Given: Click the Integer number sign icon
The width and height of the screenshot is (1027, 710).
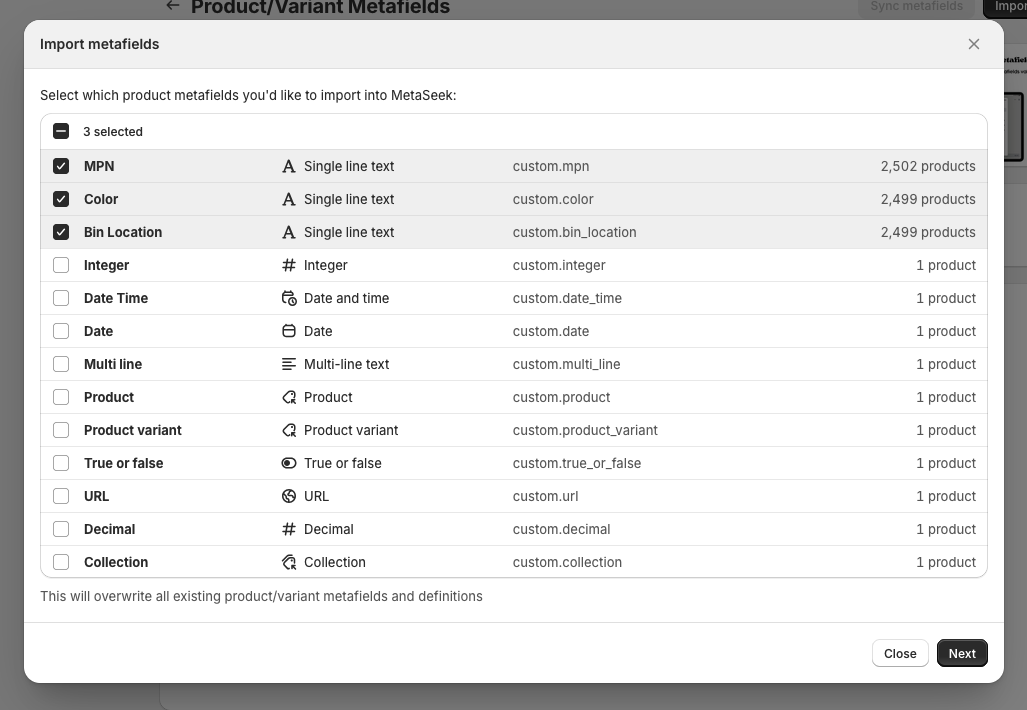Looking at the screenshot, I should (x=289, y=265).
